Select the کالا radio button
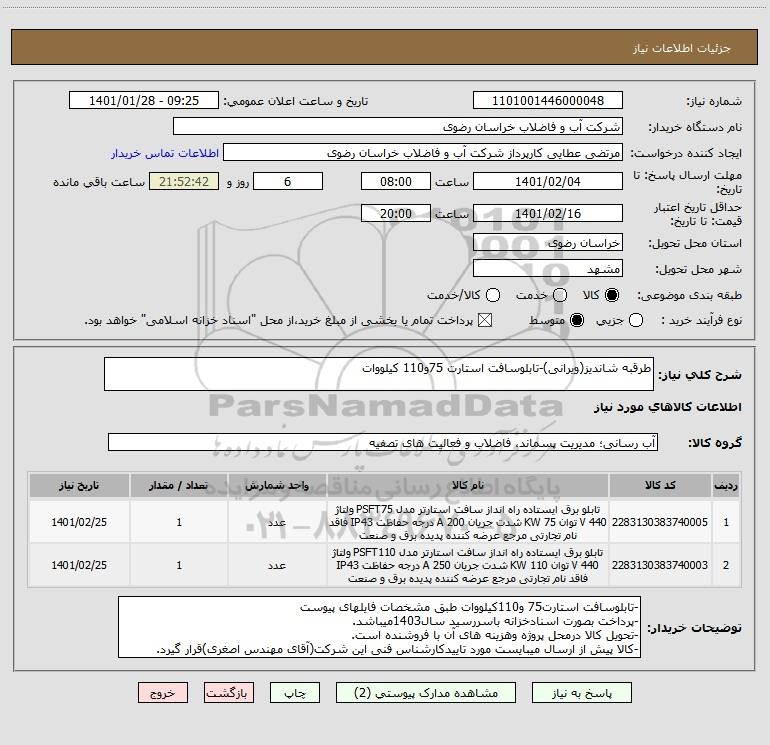This screenshot has width=770, height=745. click(612, 295)
